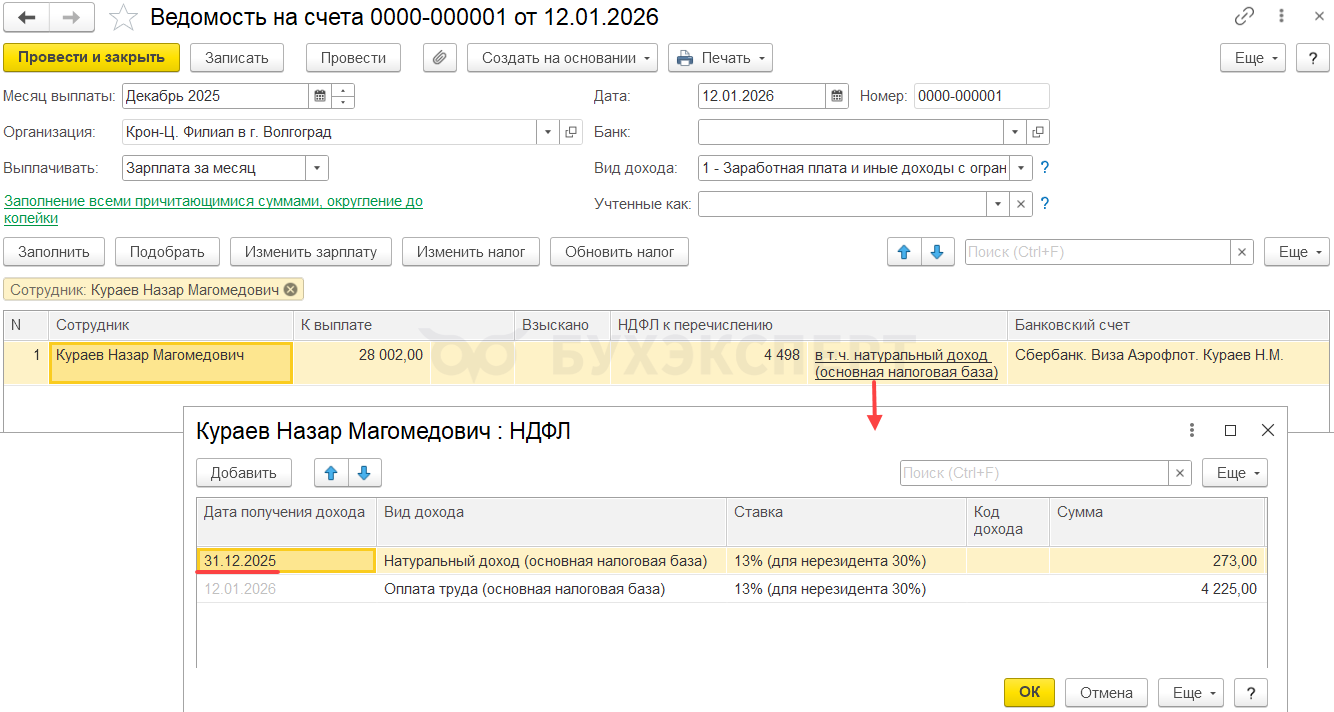Viewport: 1334px width, 712px height.
Task: Click the Заполнить button
Action: tap(54, 252)
